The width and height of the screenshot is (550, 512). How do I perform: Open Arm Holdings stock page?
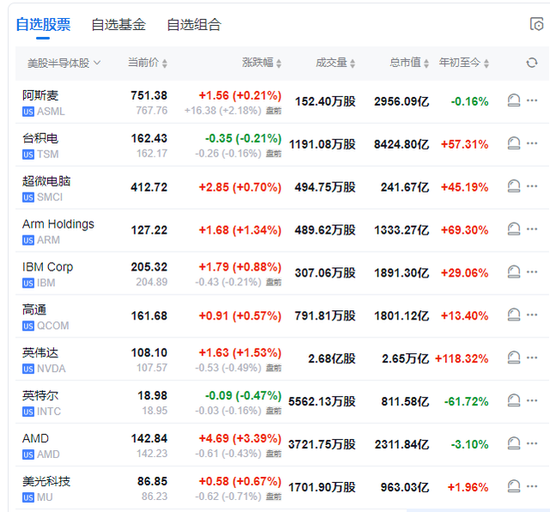click(x=58, y=224)
